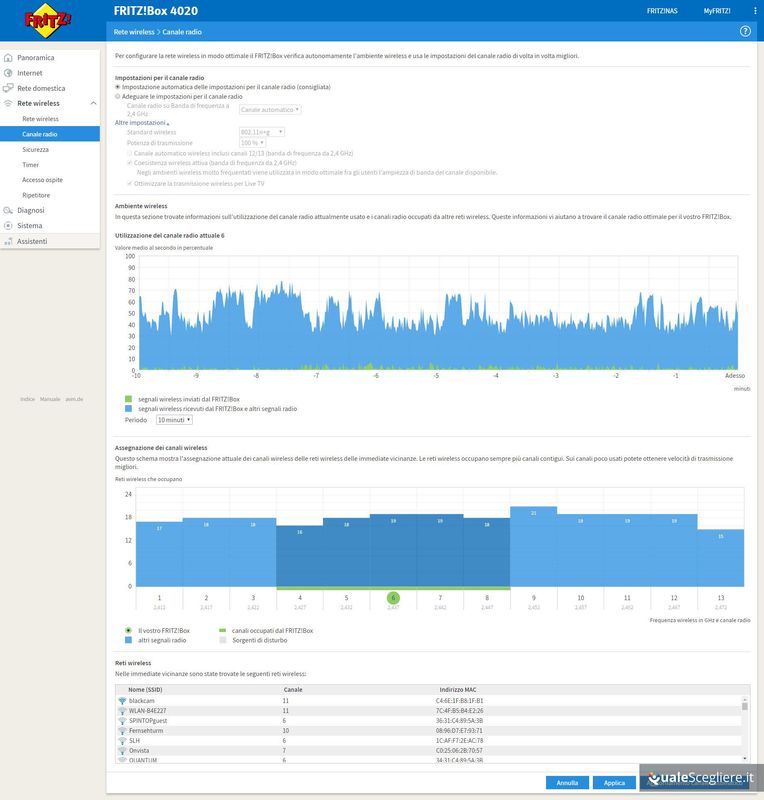Select automatic radio channel settings option

pyautogui.click(x=118, y=87)
